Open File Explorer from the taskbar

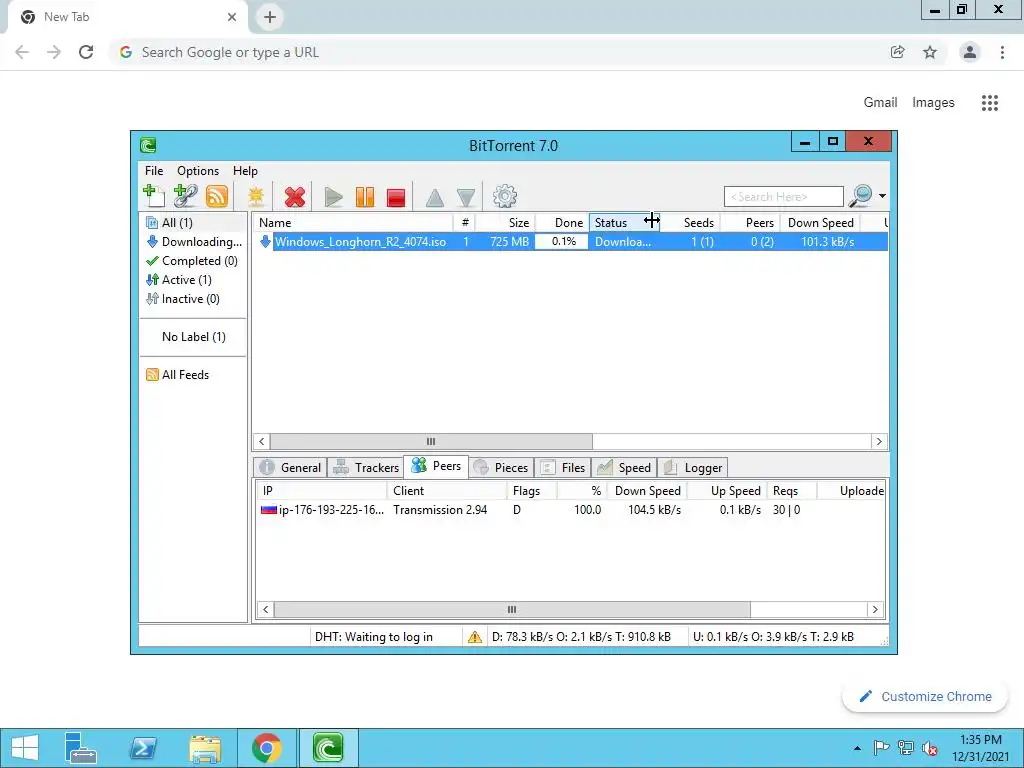(x=204, y=748)
